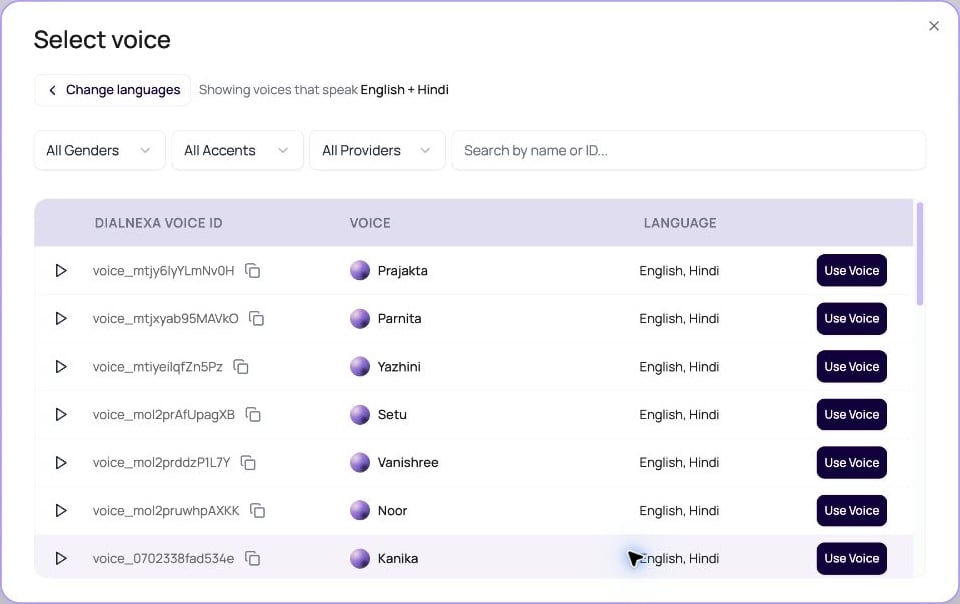Copy voice ID voice_mtjxyab95MAVkO
This screenshot has width=960, height=604.
257,318
